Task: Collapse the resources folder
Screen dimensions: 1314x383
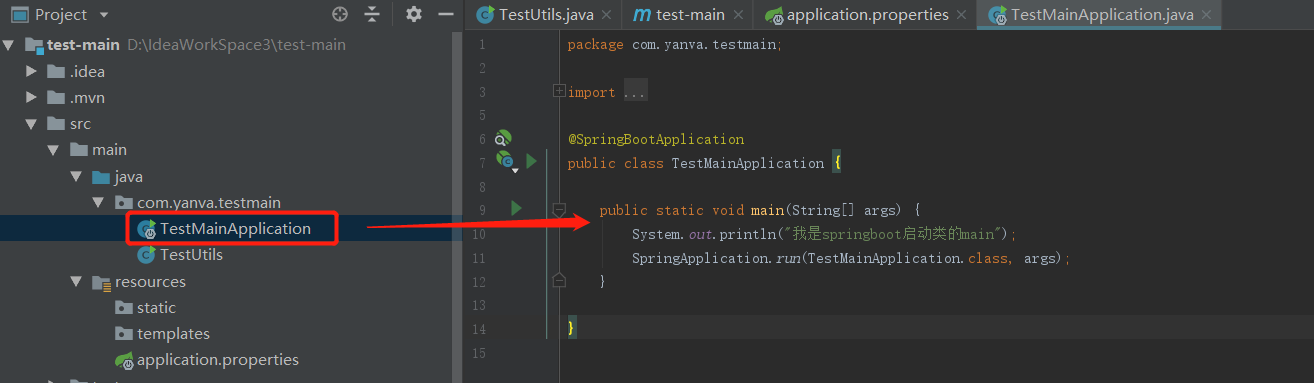Action: (76, 281)
